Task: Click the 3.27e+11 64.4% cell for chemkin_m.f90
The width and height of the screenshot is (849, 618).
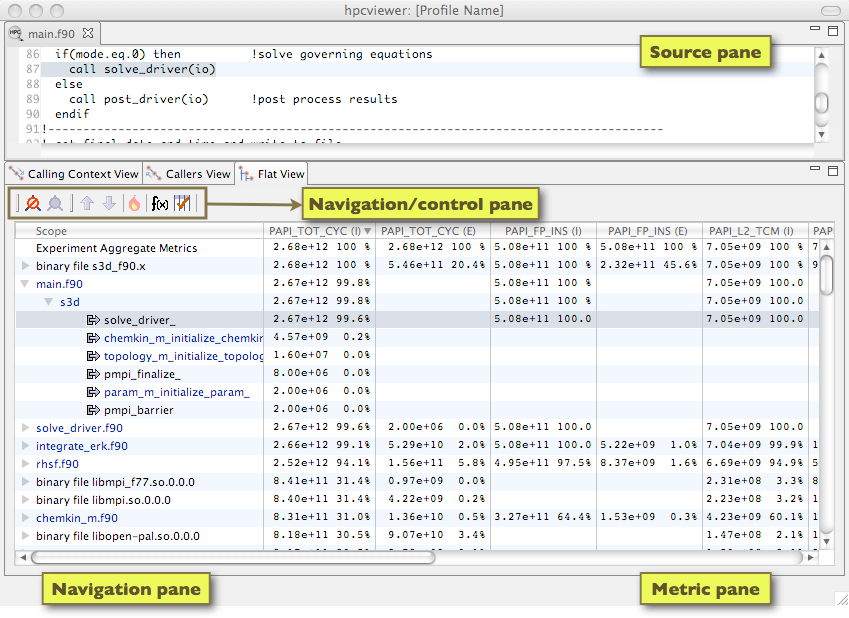Action: coord(542,517)
